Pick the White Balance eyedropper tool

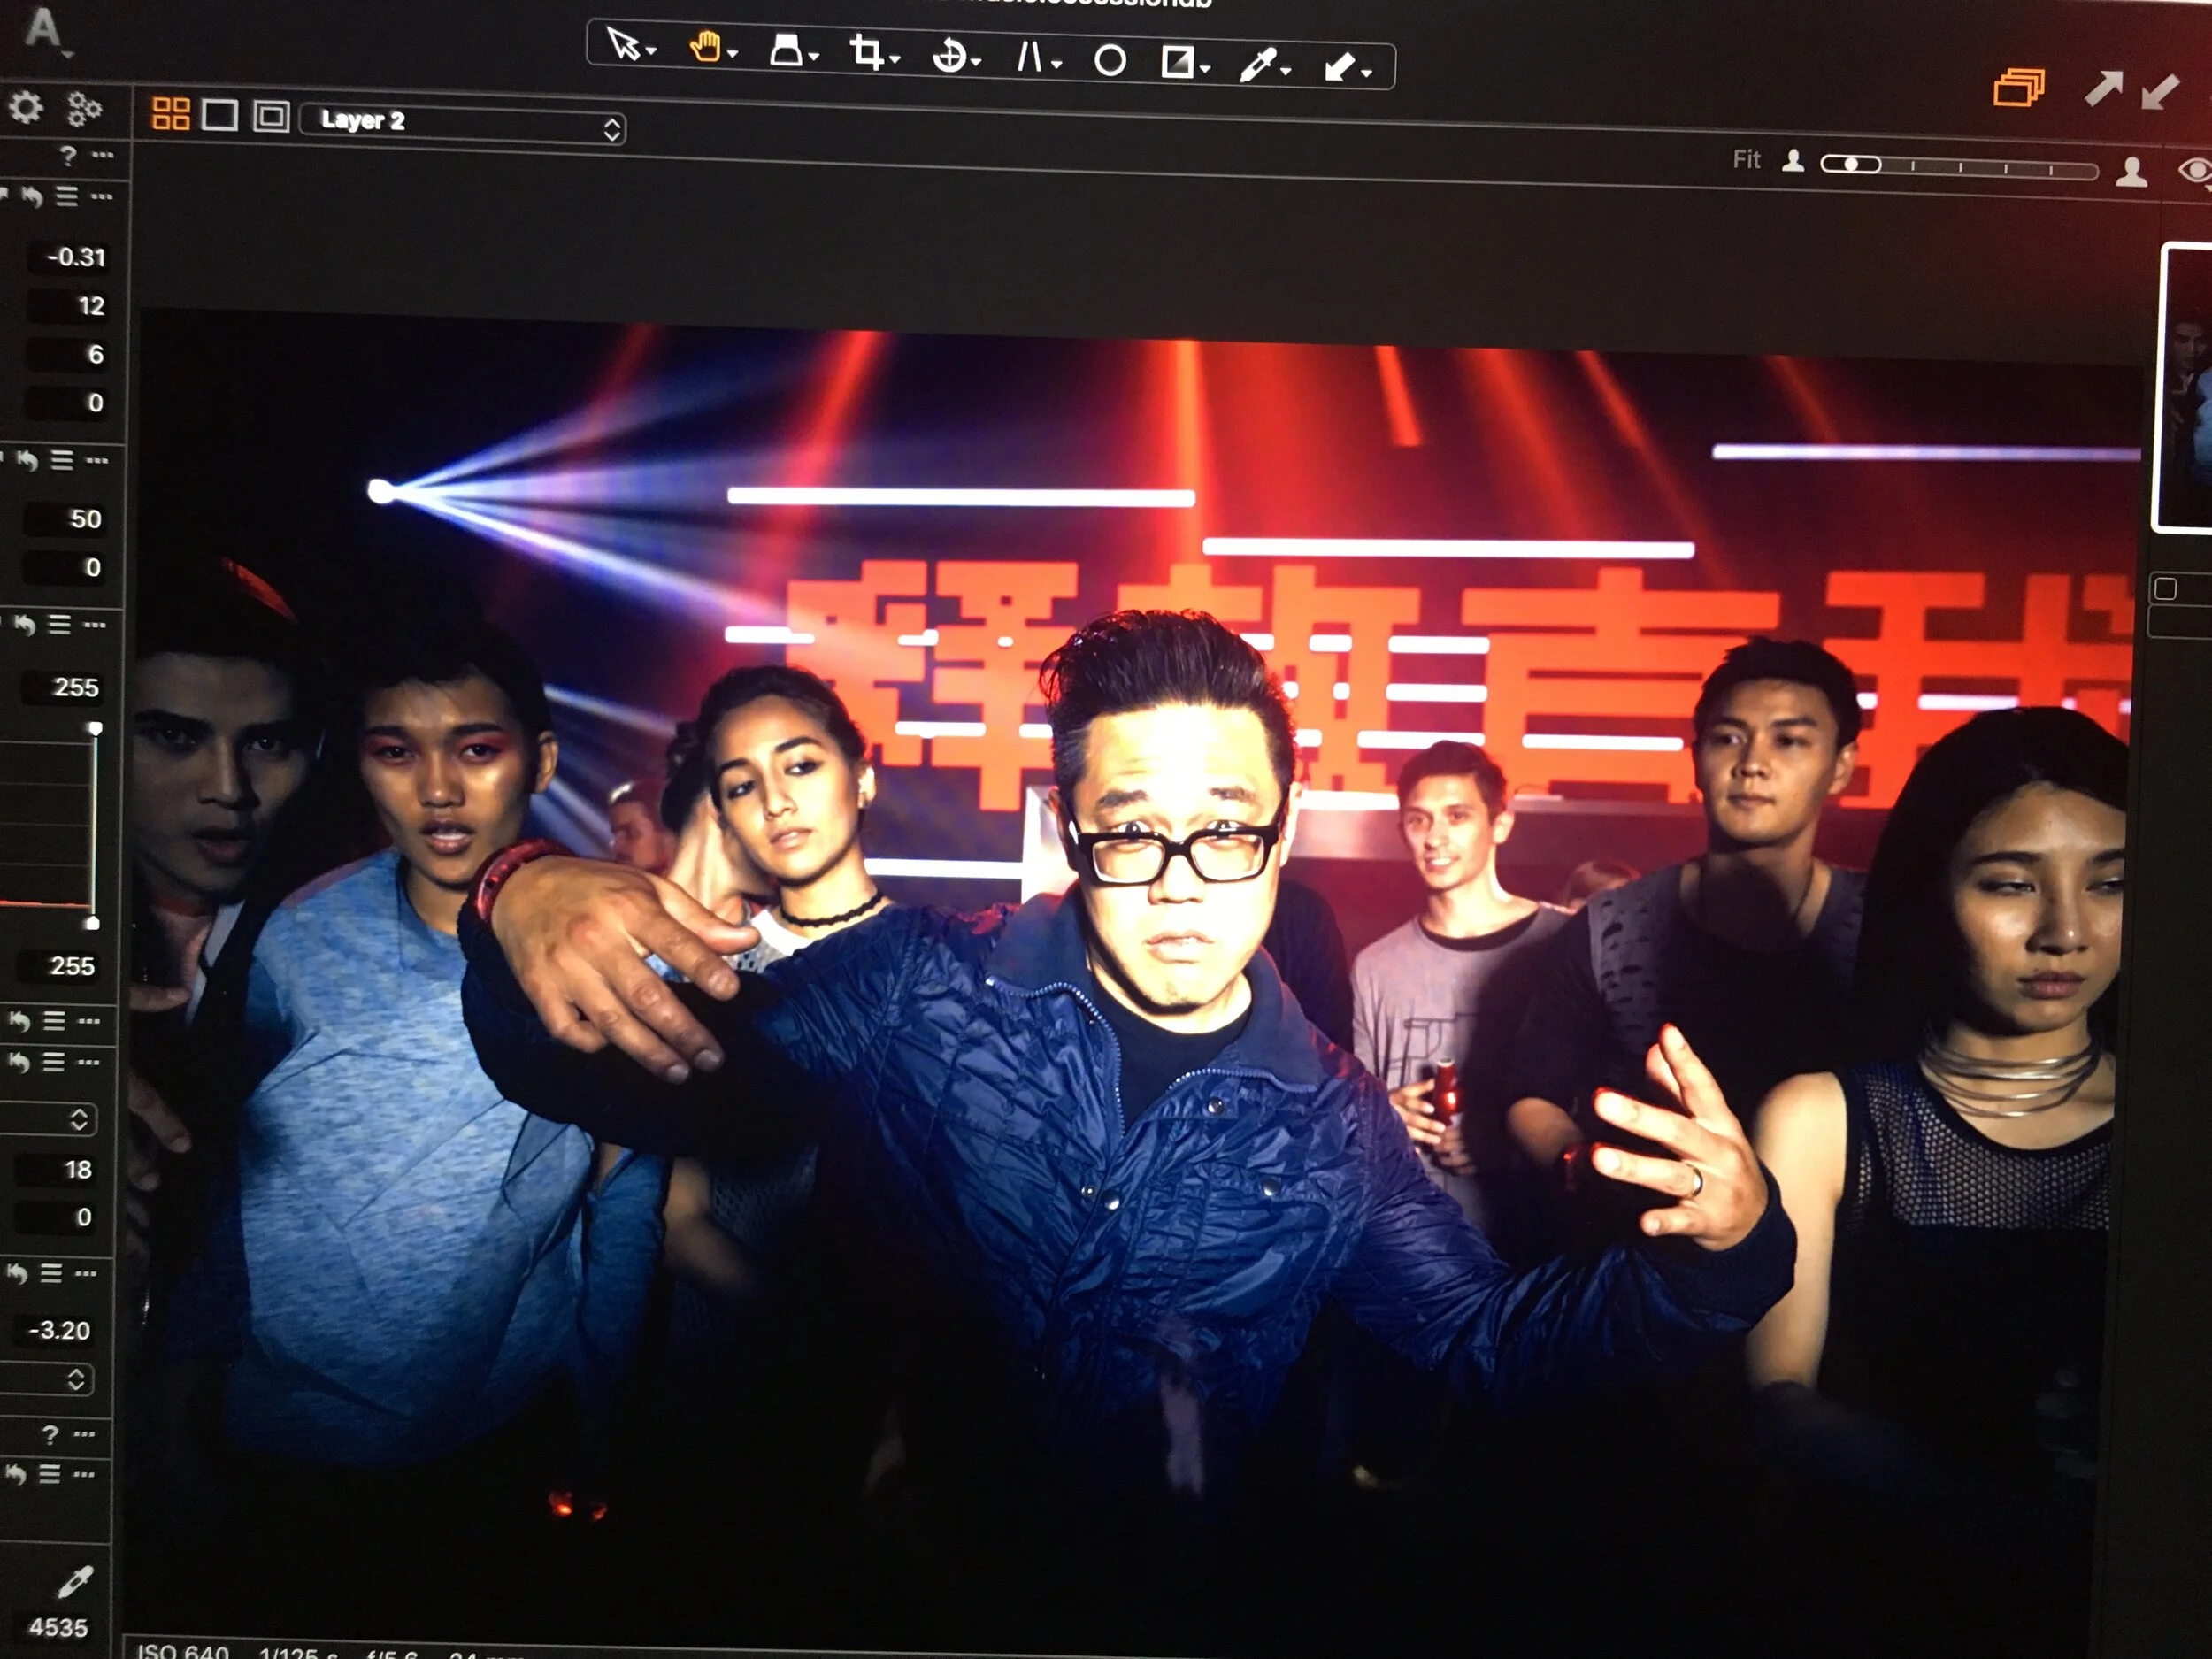(x=1258, y=66)
